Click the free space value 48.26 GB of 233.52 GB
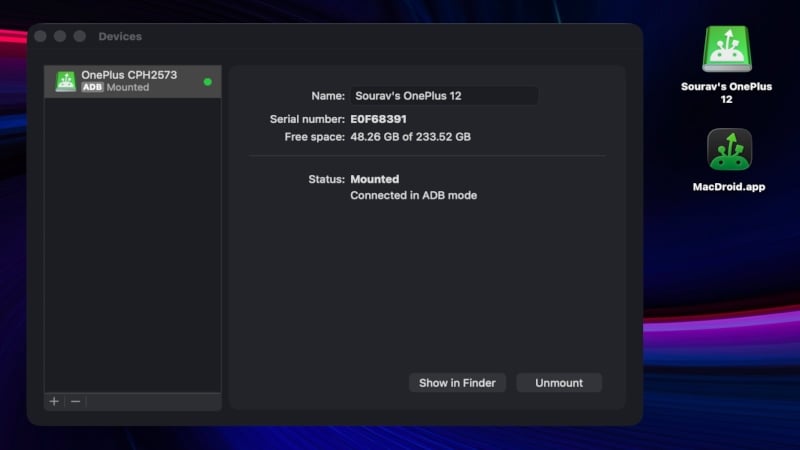The width and height of the screenshot is (800, 450). tap(410, 137)
